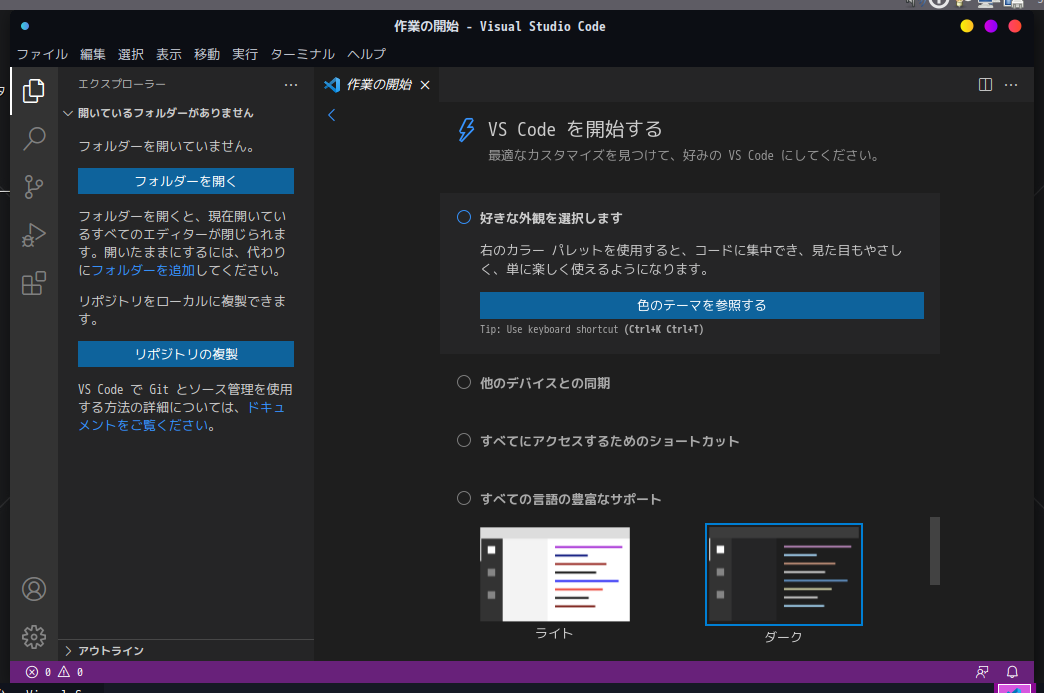Click the yellow window control button

point(967,26)
